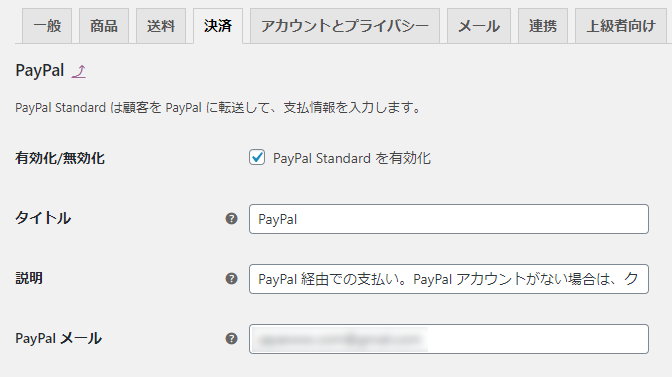Click into the 説明 description text field

click(x=449, y=279)
